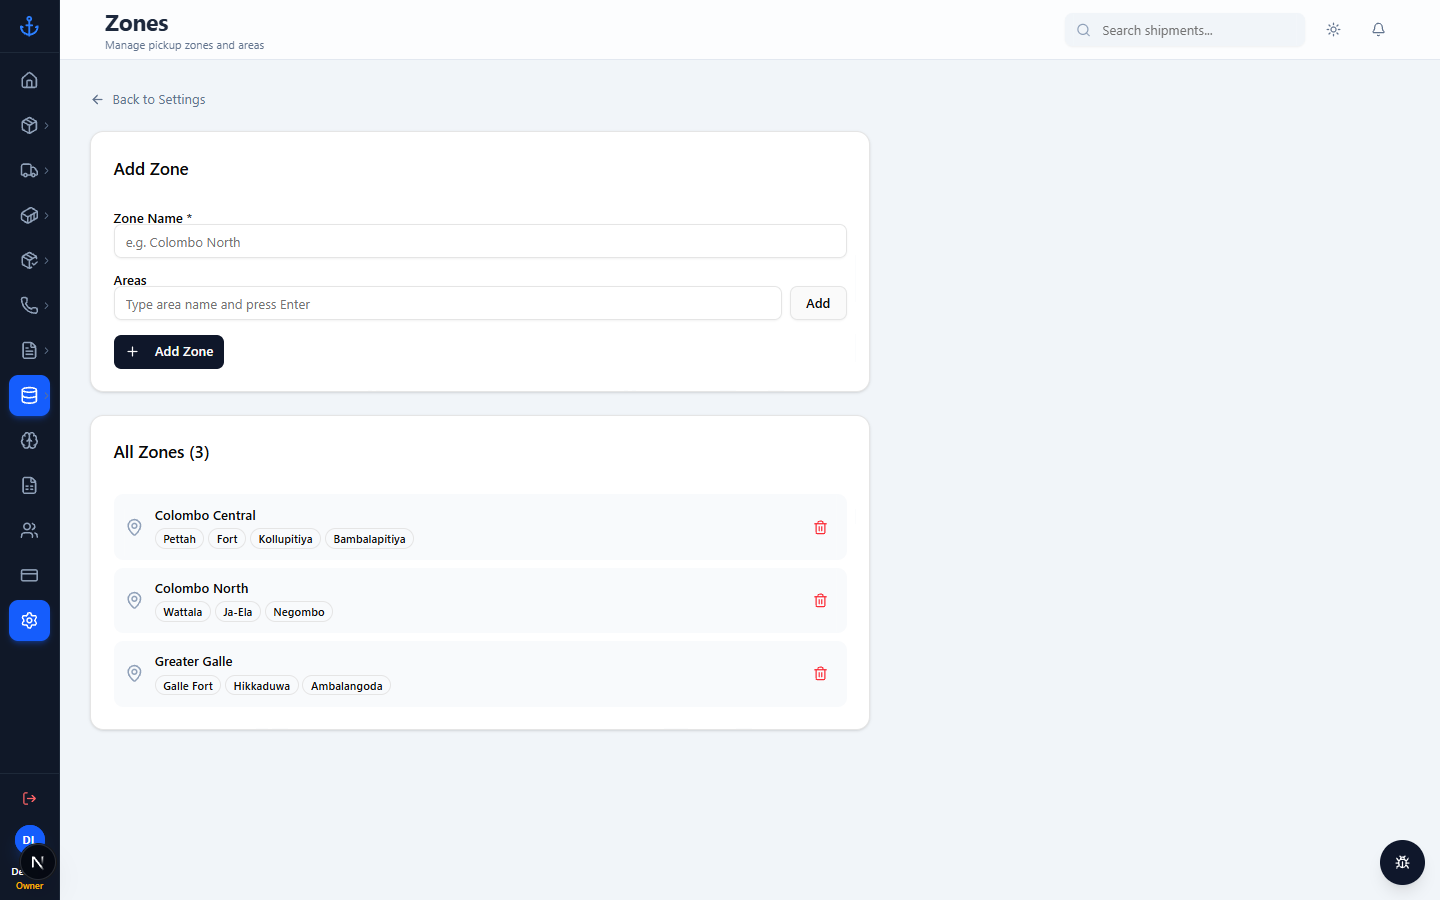Select the Colombo North zone name
The height and width of the screenshot is (900, 1440).
[201, 588]
